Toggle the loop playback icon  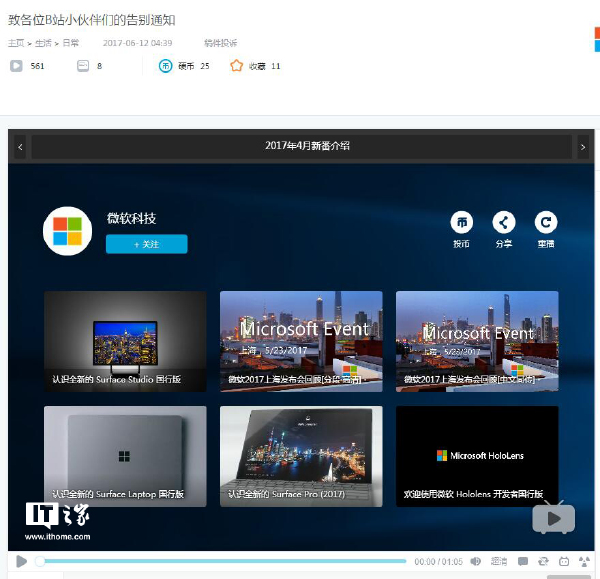pyautogui.click(x=543, y=561)
